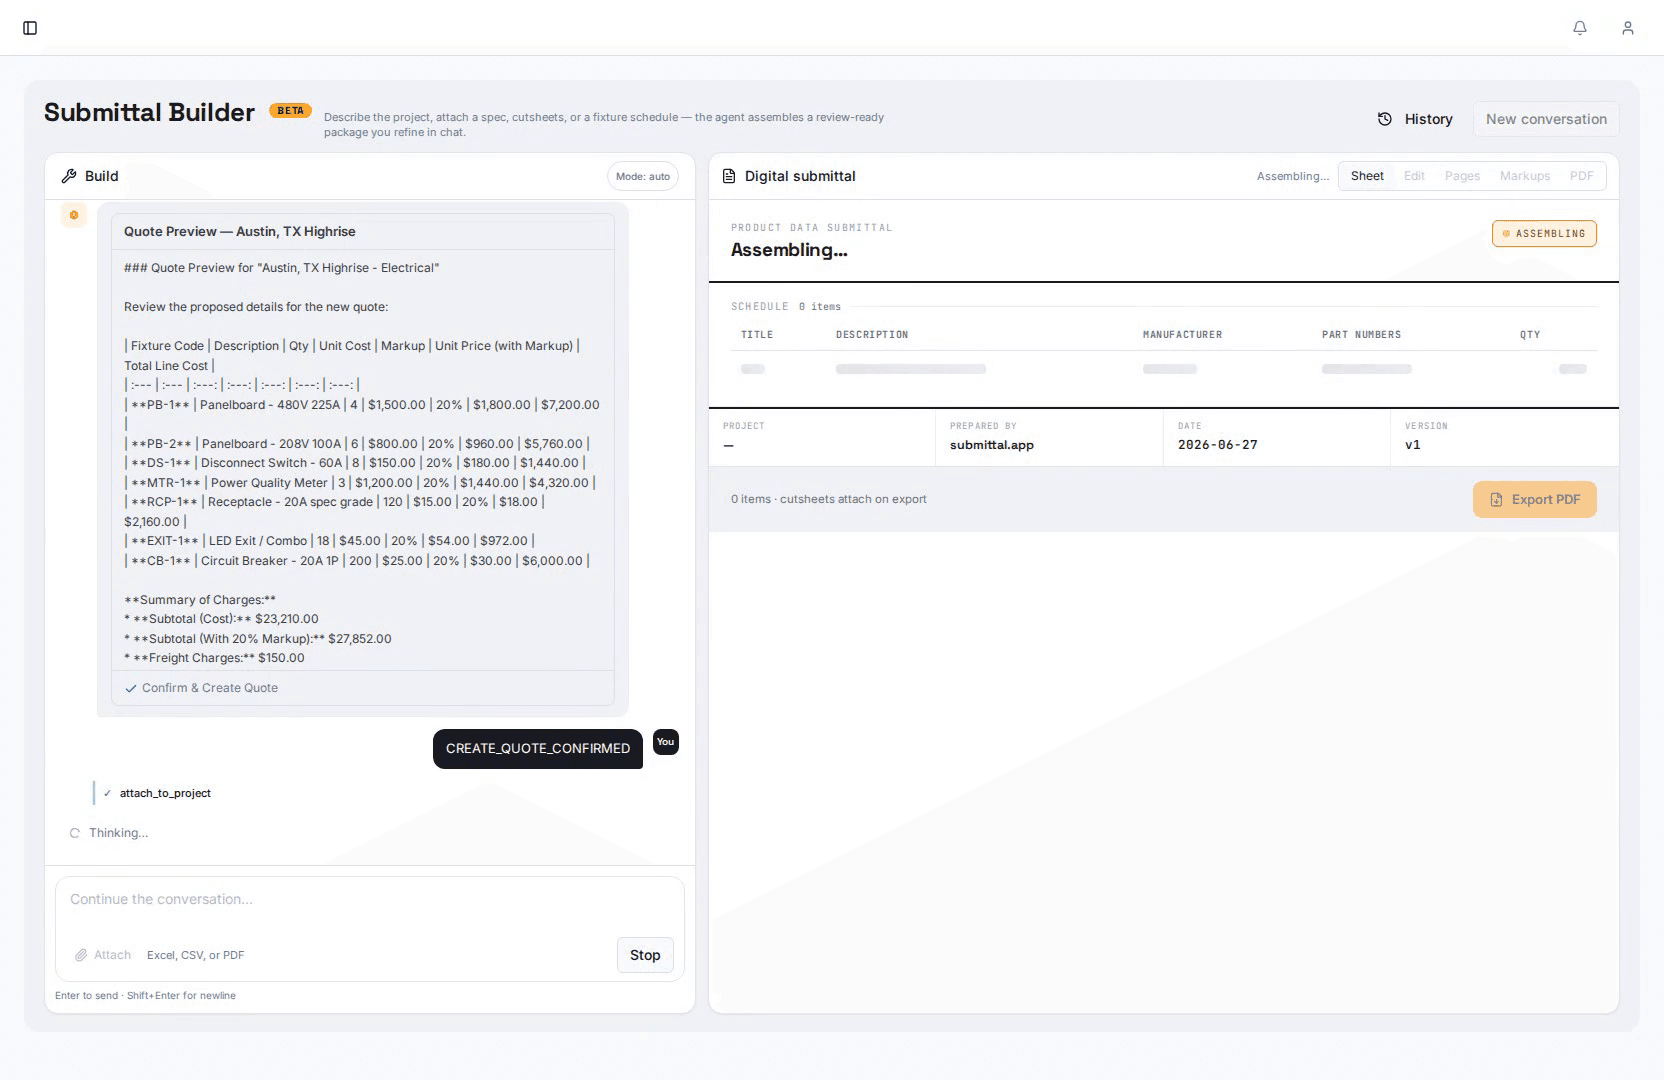Click the MTR-1 Power Quality Meter row
This screenshot has width=1664, height=1080.
coord(360,483)
